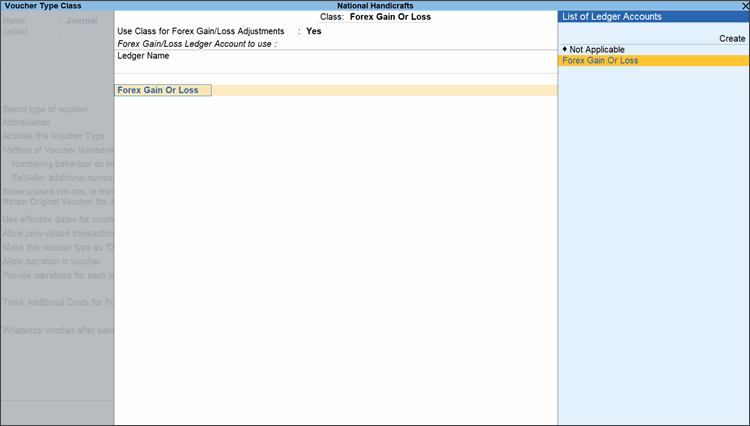Click the List of Ledger Accounts header

click(x=612, y=17)
